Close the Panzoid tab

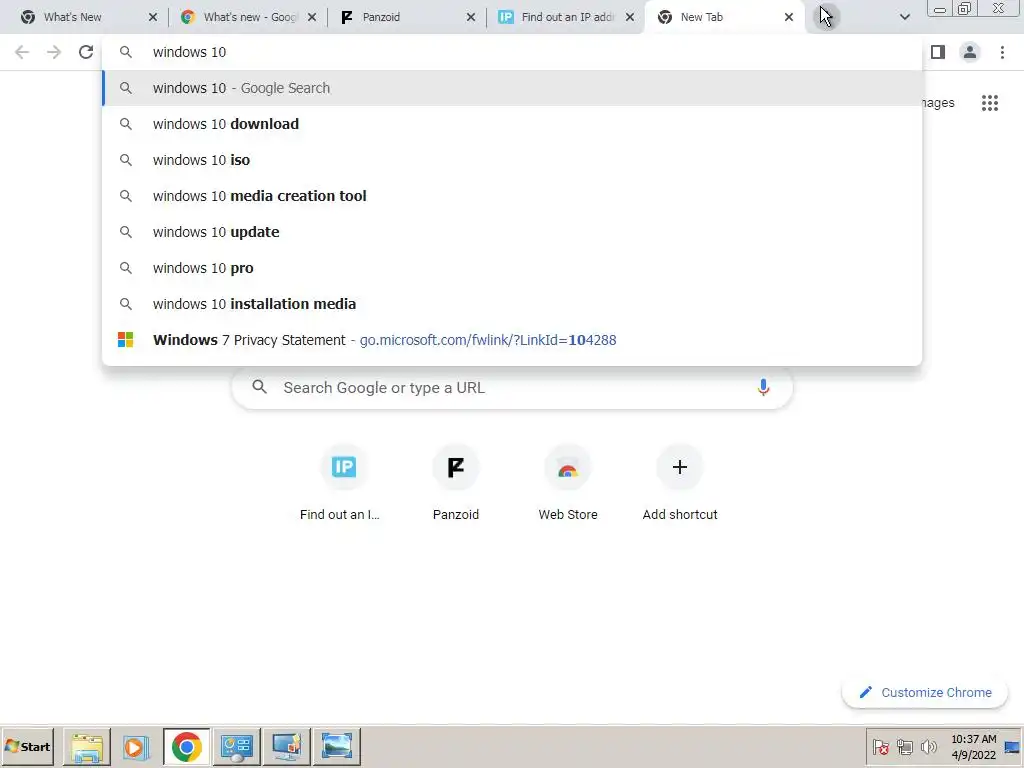click(x=471, y=17)
